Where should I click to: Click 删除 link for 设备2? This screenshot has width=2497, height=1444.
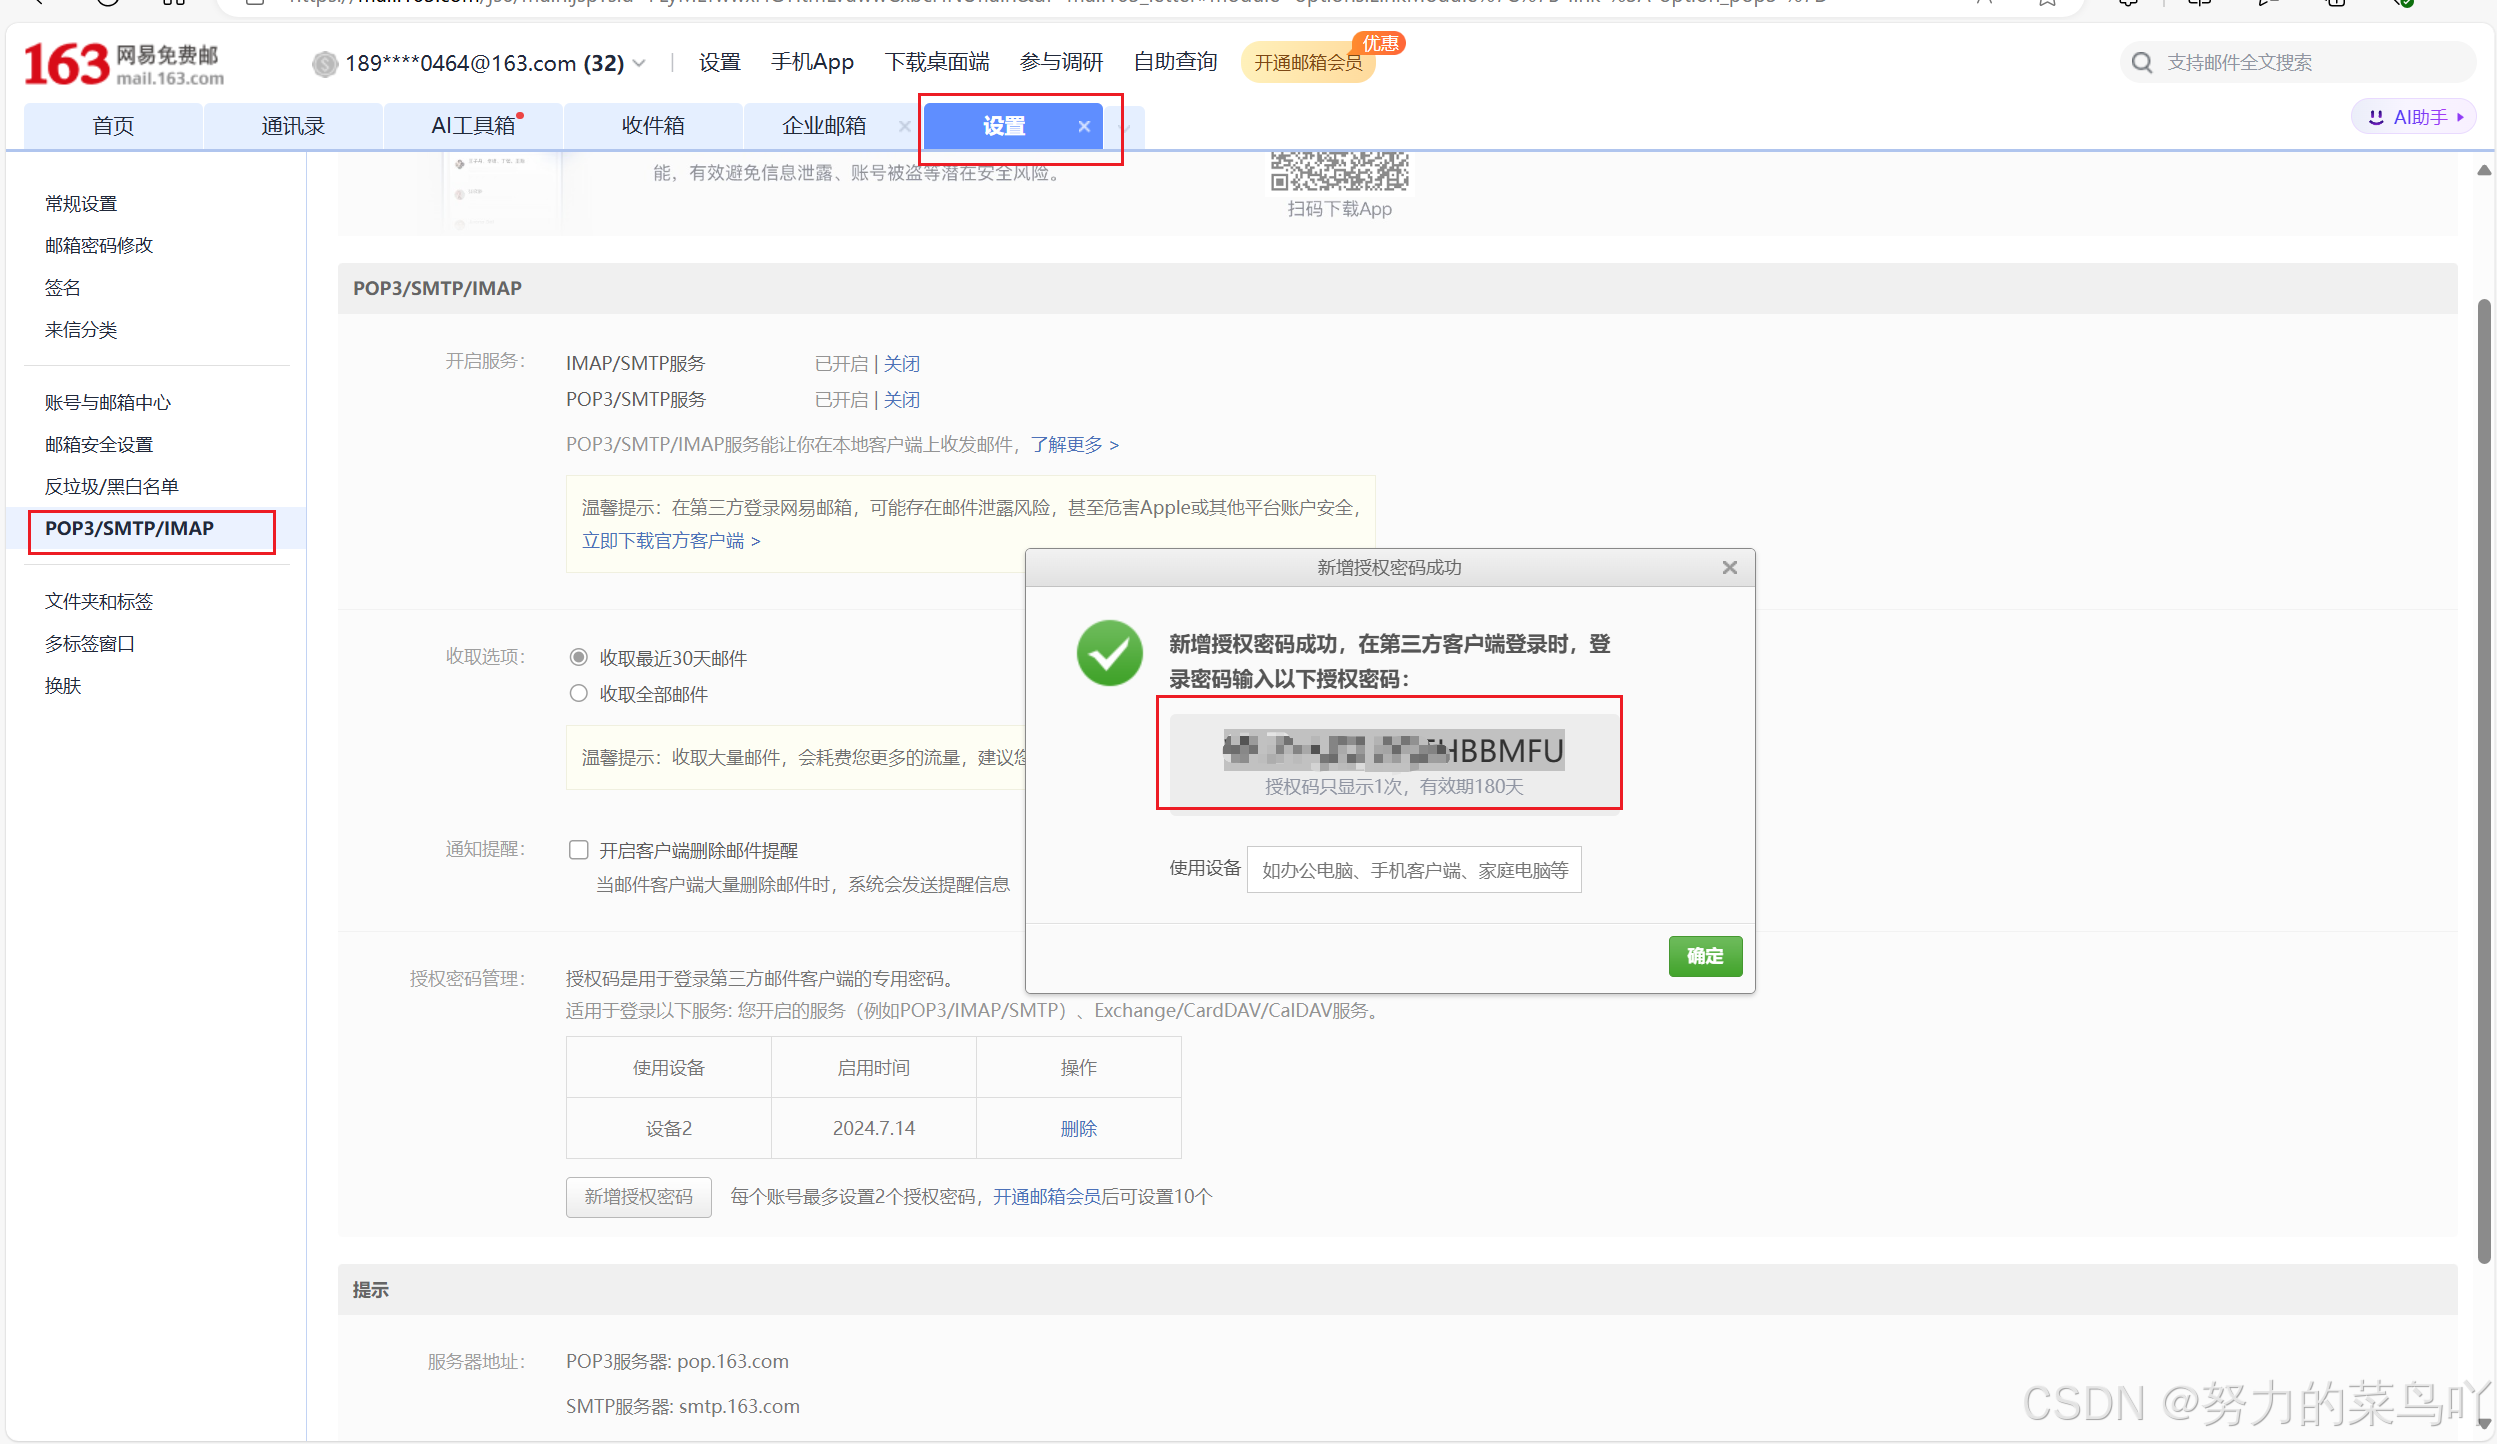1078,1128
